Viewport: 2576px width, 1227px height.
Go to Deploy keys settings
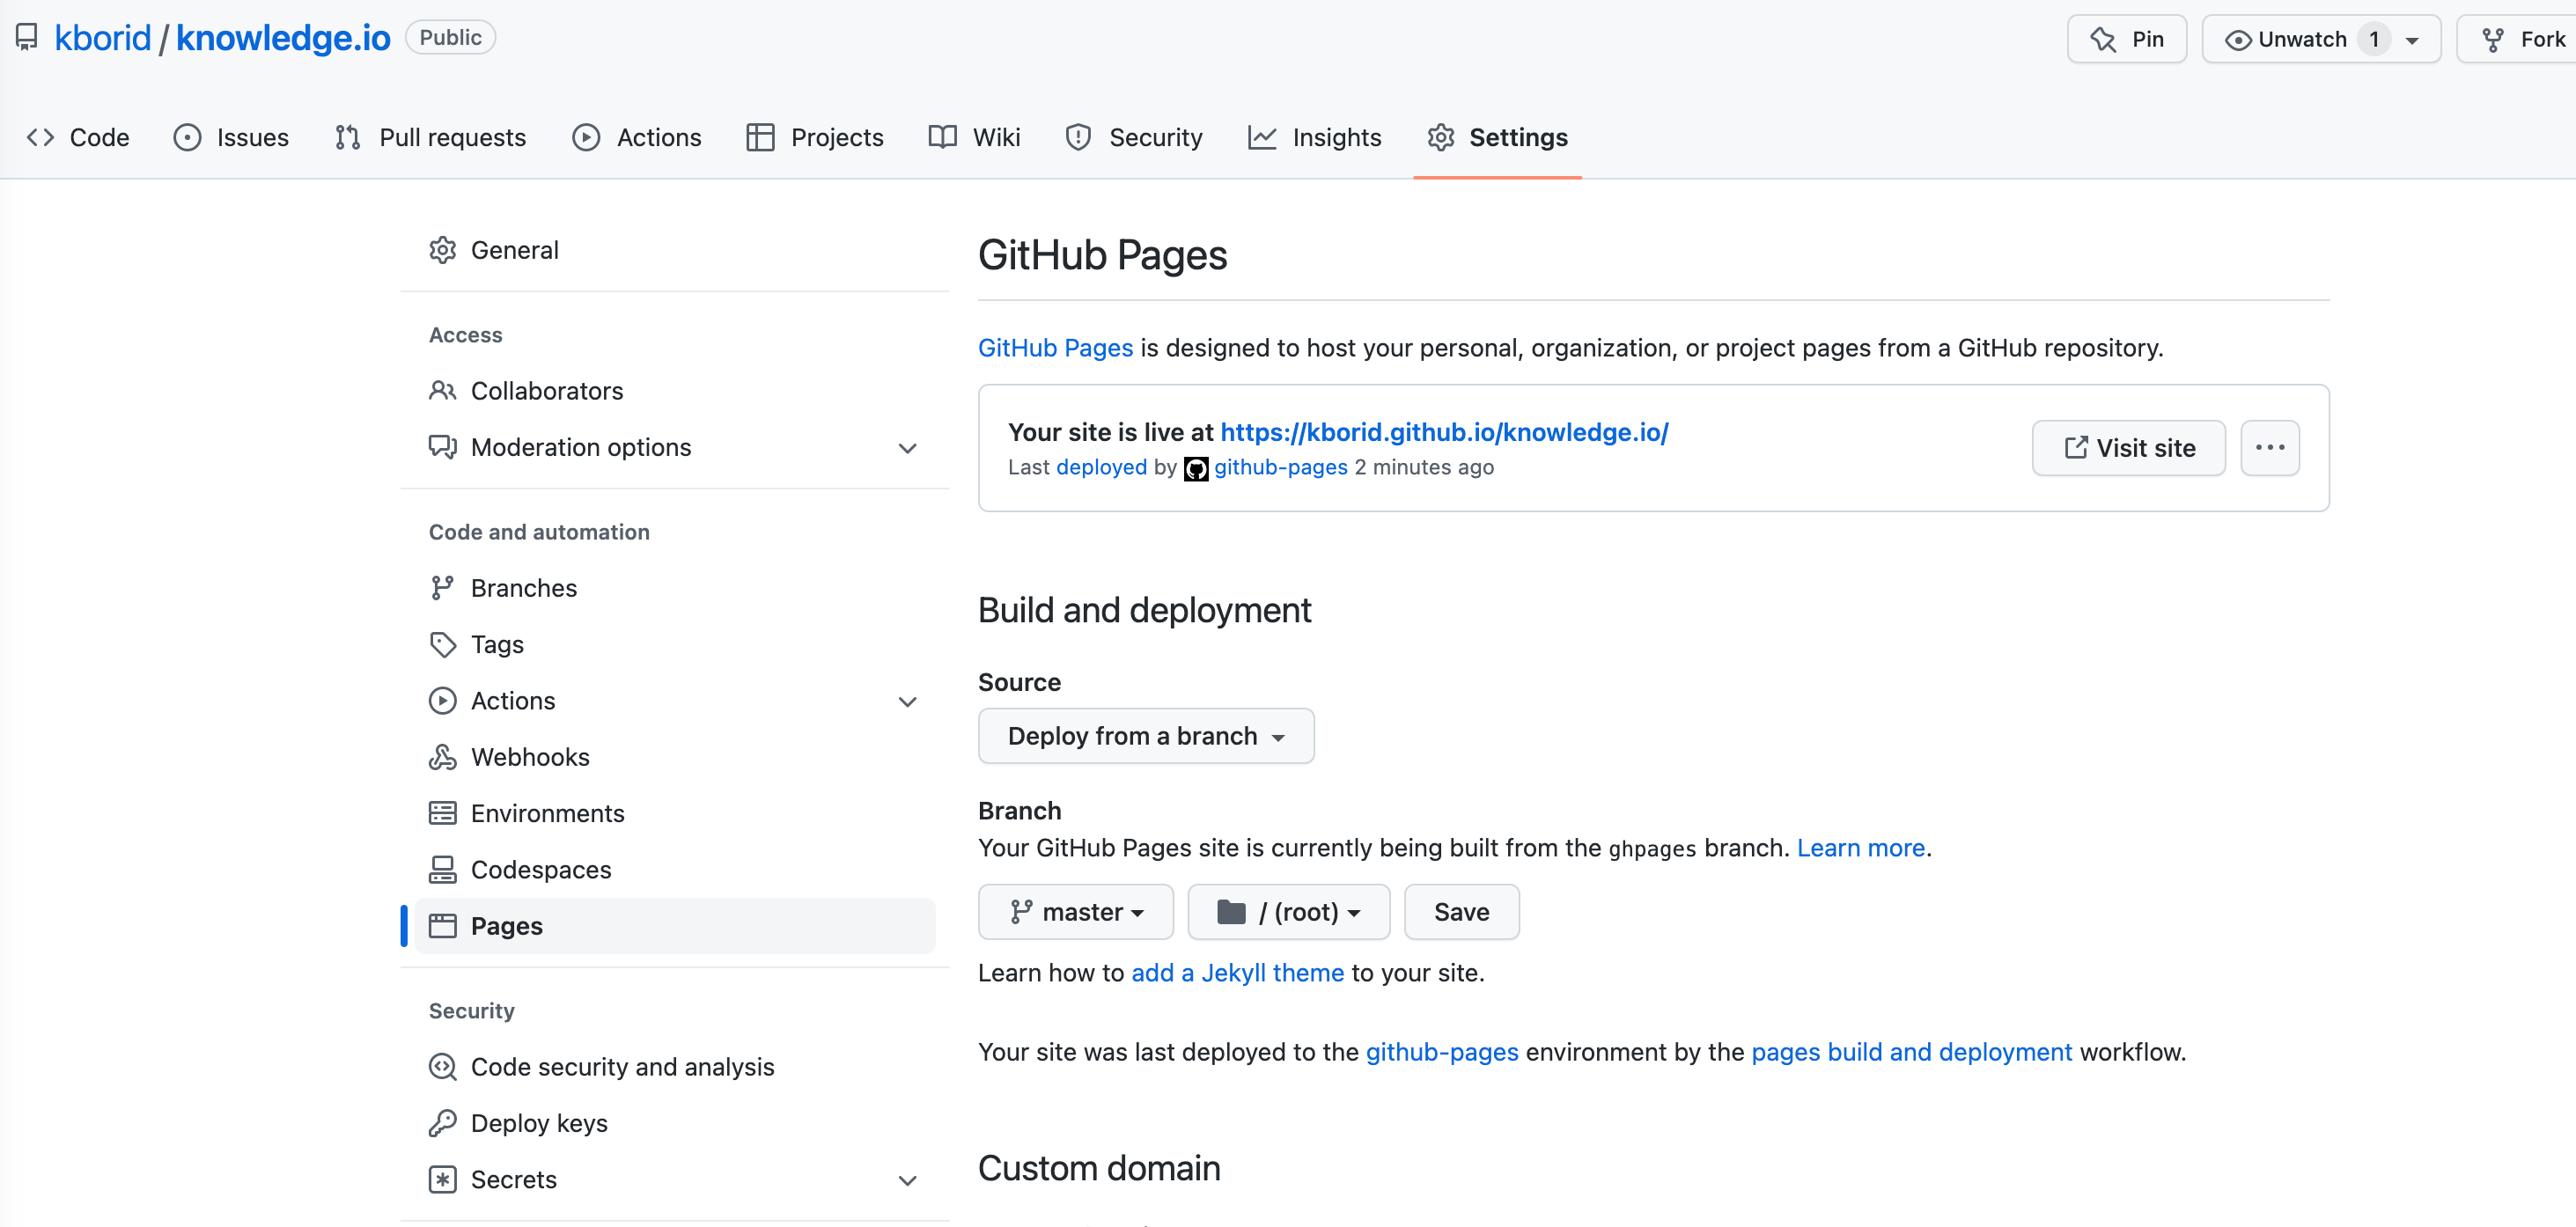[538, 1122]
